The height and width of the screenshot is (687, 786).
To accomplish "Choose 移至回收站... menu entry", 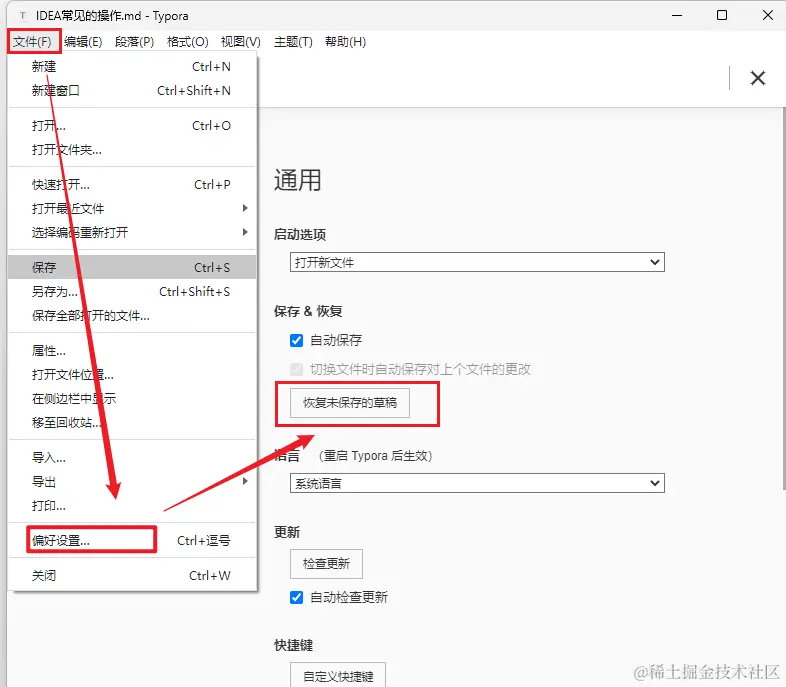I will click(x=132, y=423).
